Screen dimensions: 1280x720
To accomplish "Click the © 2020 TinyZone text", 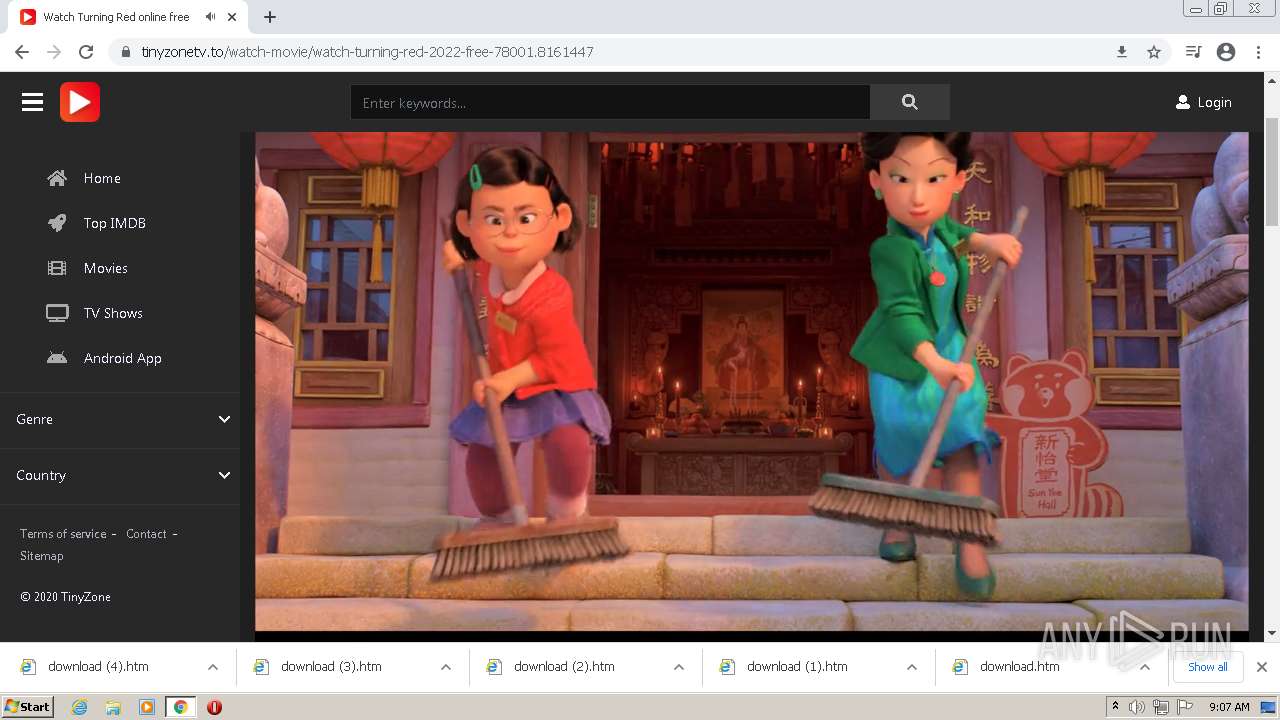I will click(65, 597).
